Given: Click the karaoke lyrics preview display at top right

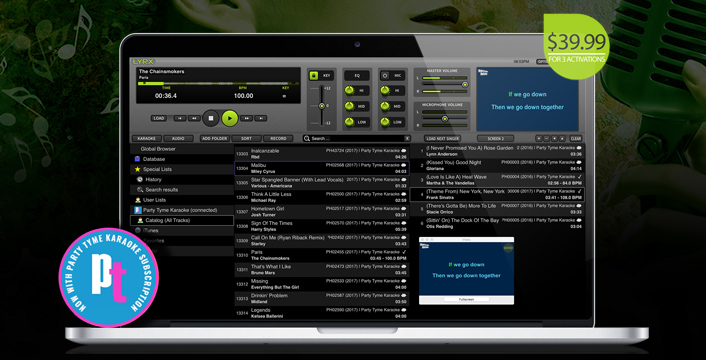Looking at the screenshot, I should click(527, 99).
